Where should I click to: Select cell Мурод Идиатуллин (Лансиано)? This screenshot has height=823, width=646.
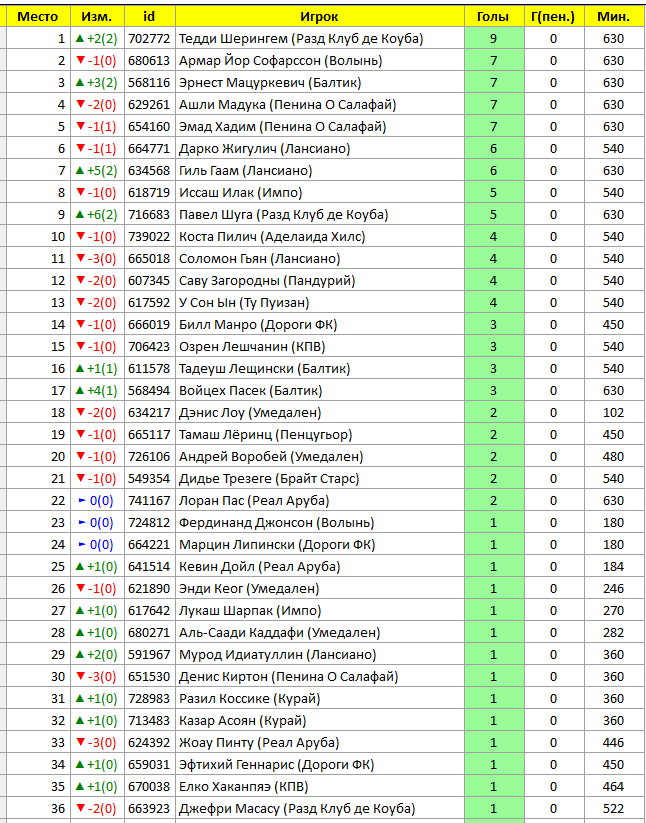tap(320, 656)
